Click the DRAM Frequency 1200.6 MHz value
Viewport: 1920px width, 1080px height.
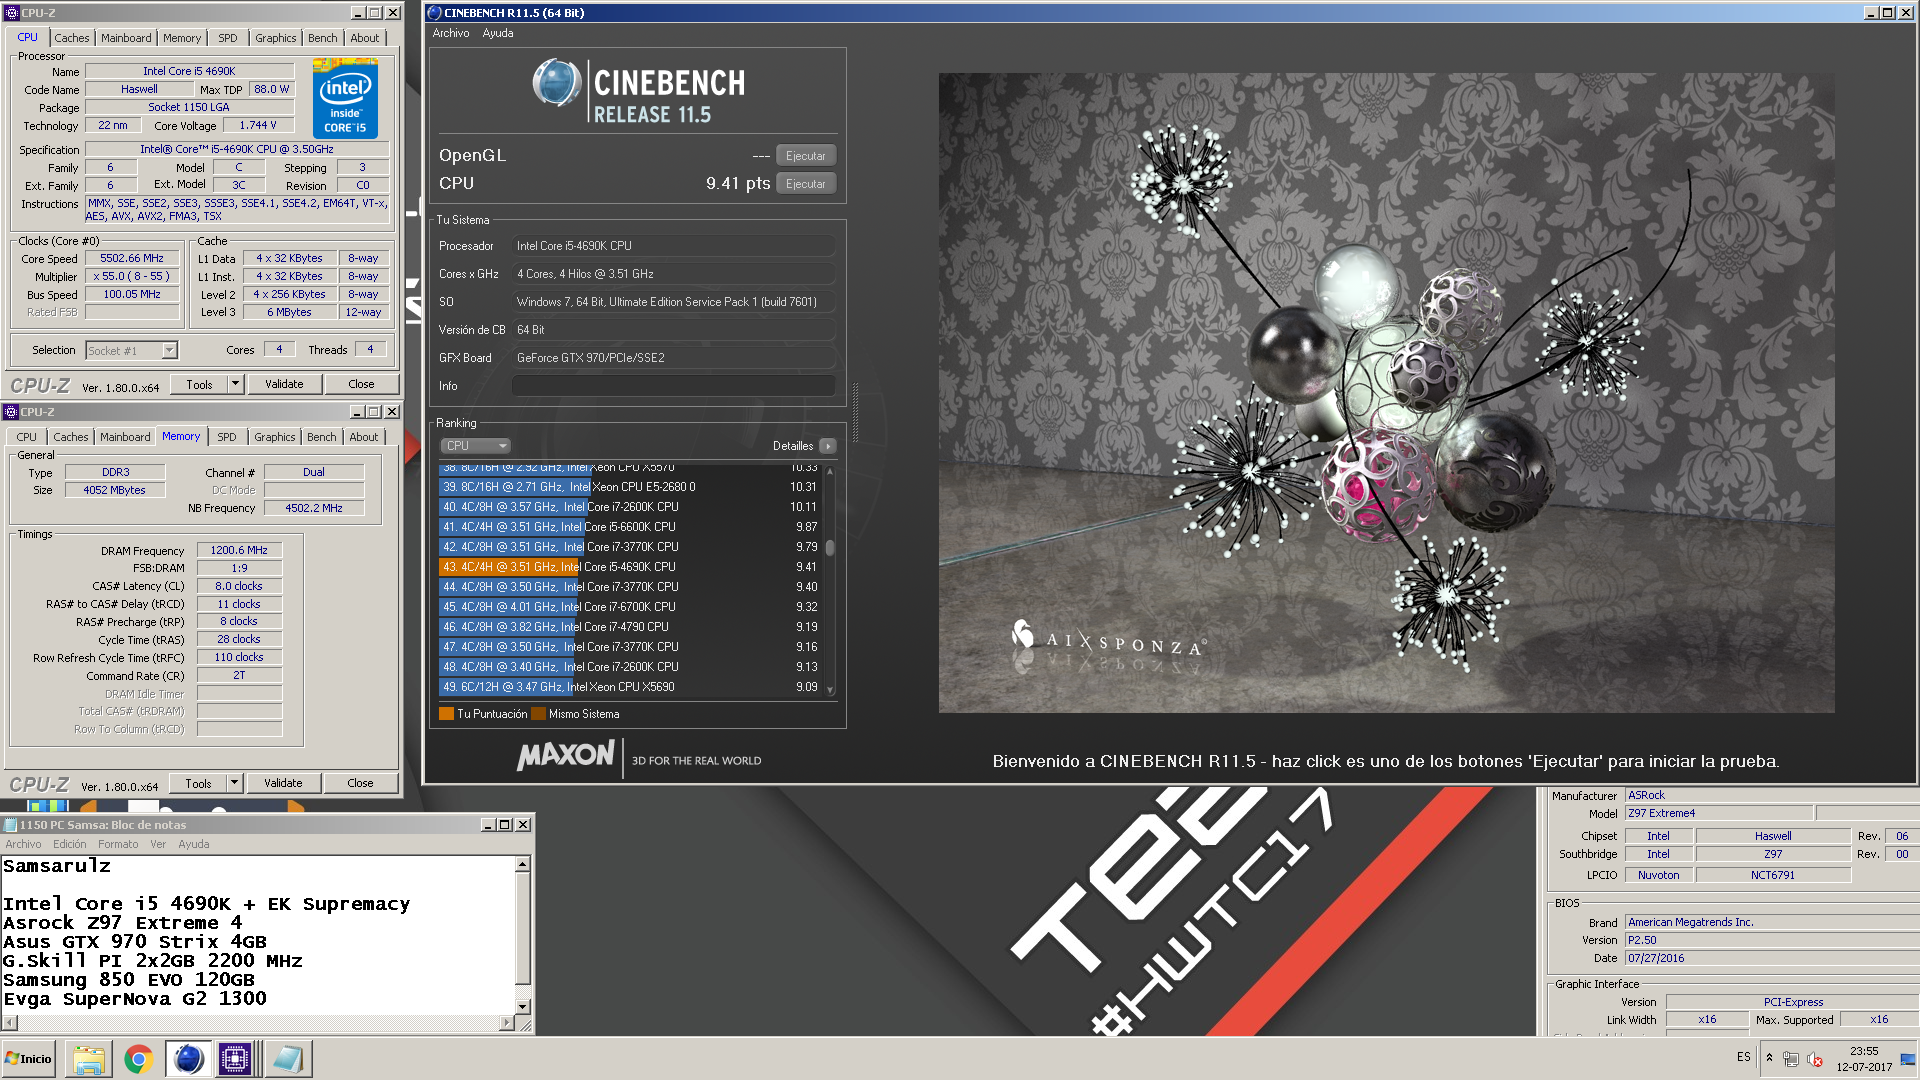click(239, 551)
